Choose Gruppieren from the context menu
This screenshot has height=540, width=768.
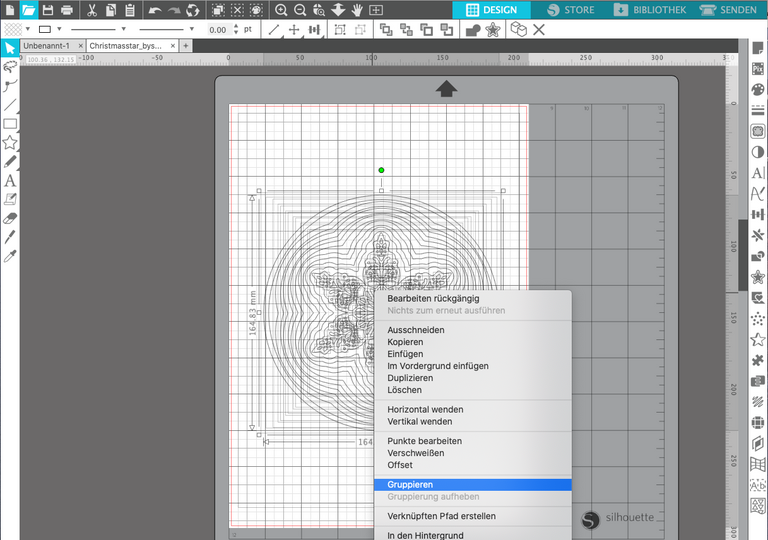click(410, 485)
